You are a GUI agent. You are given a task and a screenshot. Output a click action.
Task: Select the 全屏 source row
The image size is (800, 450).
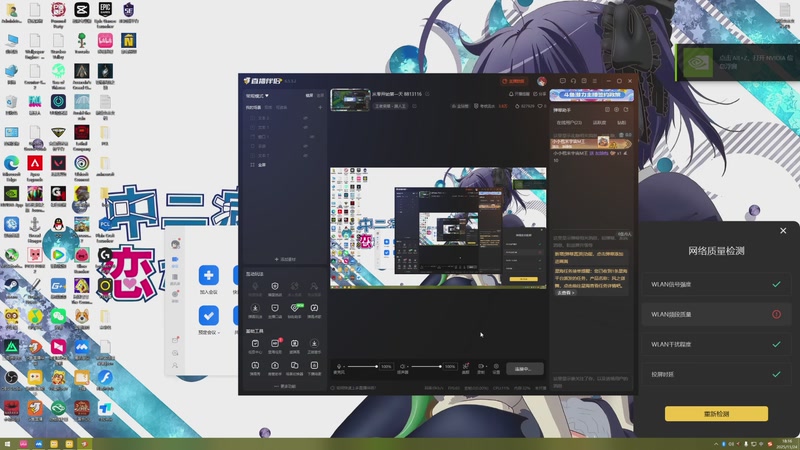click(x=286, y=165)
